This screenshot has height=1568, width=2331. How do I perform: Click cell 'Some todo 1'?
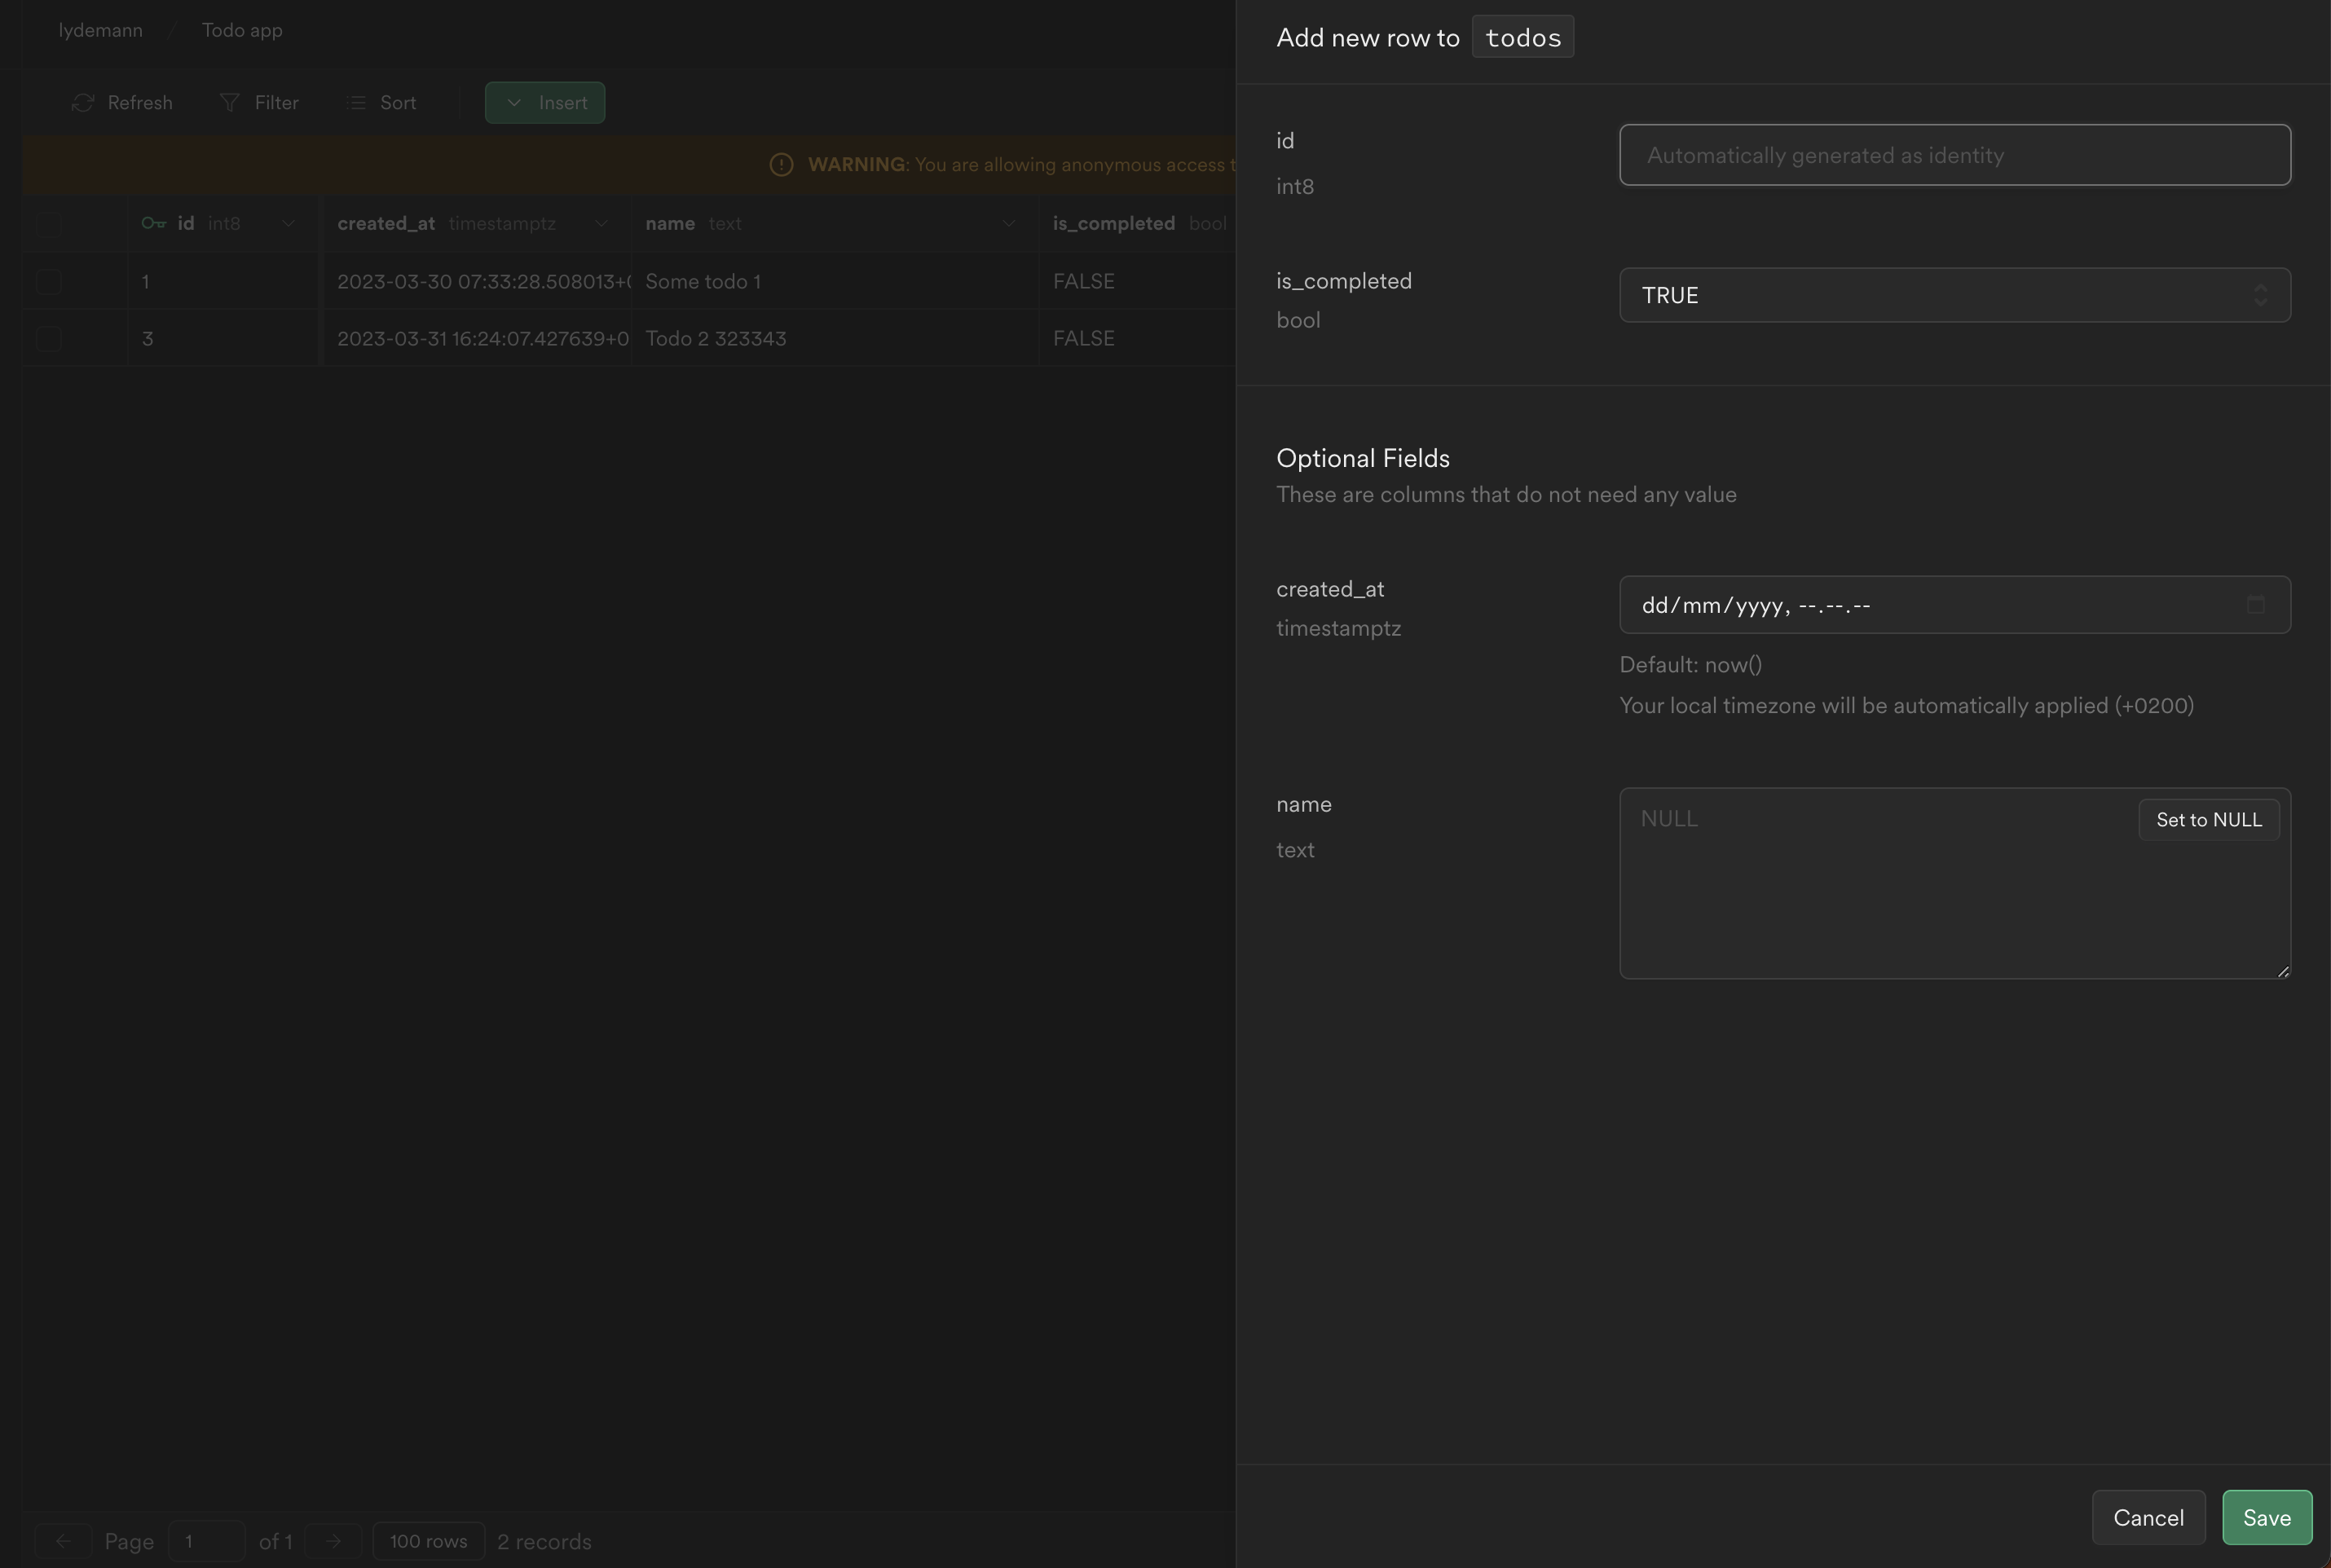835,281
